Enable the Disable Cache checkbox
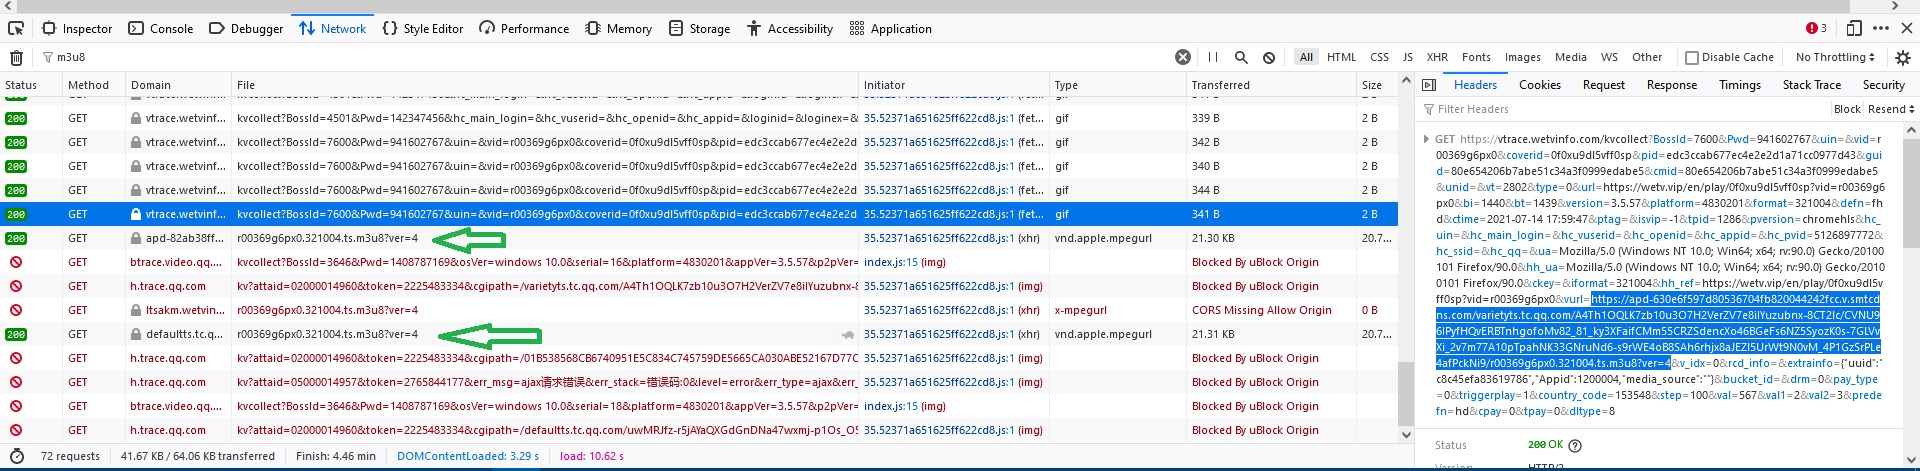Image resolution: width=1920 pixels, height=471 pixels. click(x=1692, y=58)
